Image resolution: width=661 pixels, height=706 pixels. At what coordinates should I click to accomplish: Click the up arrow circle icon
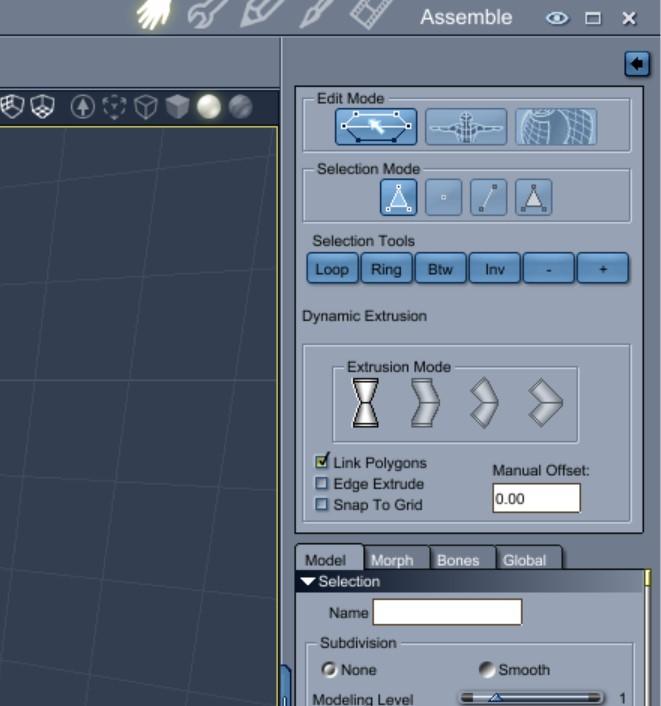(83, 107)
